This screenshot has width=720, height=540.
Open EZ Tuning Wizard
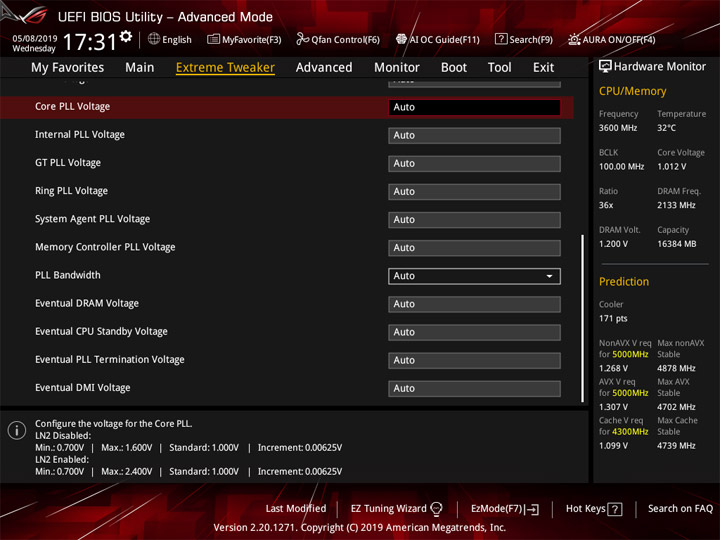point(396,509)
